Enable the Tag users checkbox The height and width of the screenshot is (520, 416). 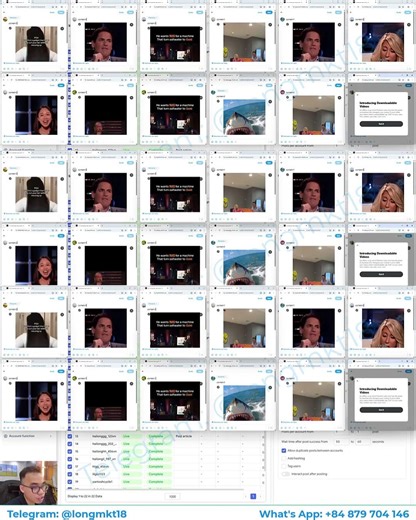(x=284, y=466)
